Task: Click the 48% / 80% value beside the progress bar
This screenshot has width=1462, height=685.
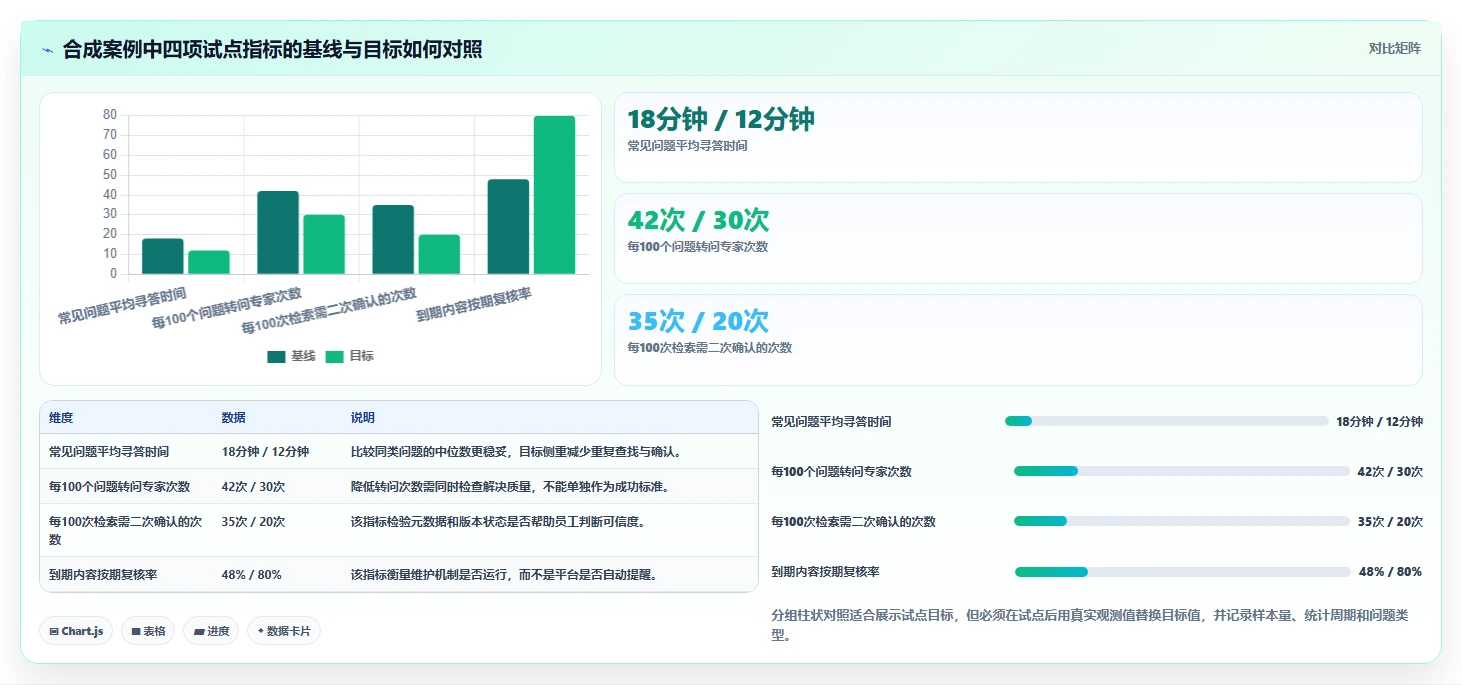Action: (x=1390, y=572)
